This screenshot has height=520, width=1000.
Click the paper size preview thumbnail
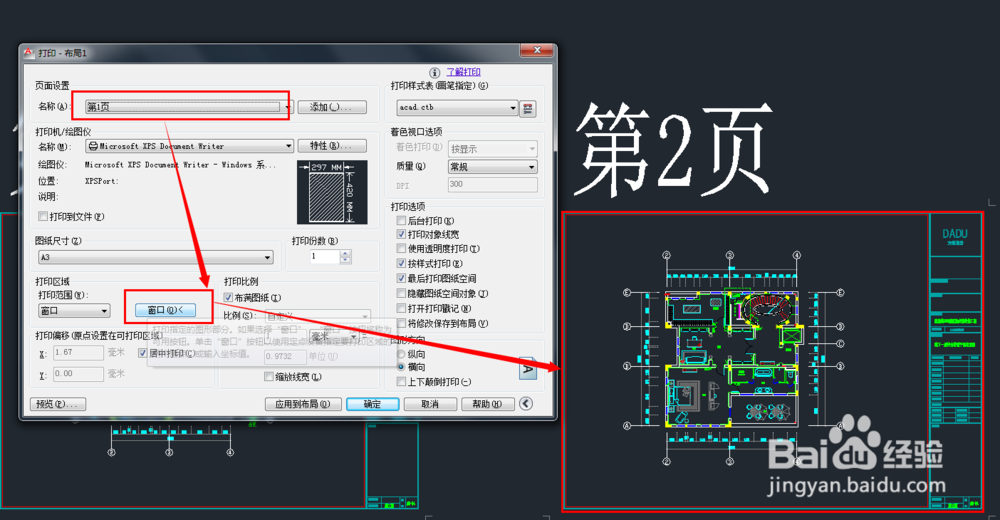[x=332, y=192]
